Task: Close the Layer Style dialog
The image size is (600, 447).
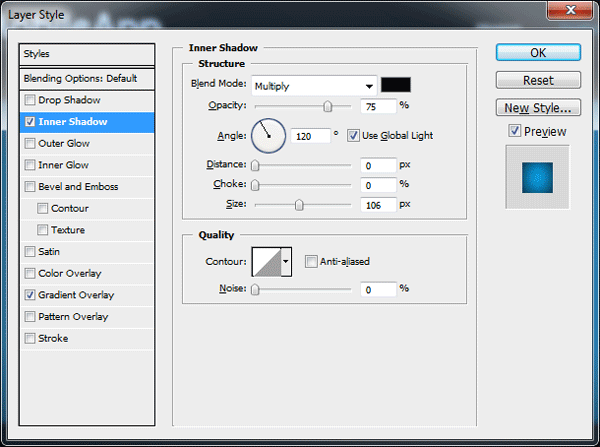Action: 570,10
